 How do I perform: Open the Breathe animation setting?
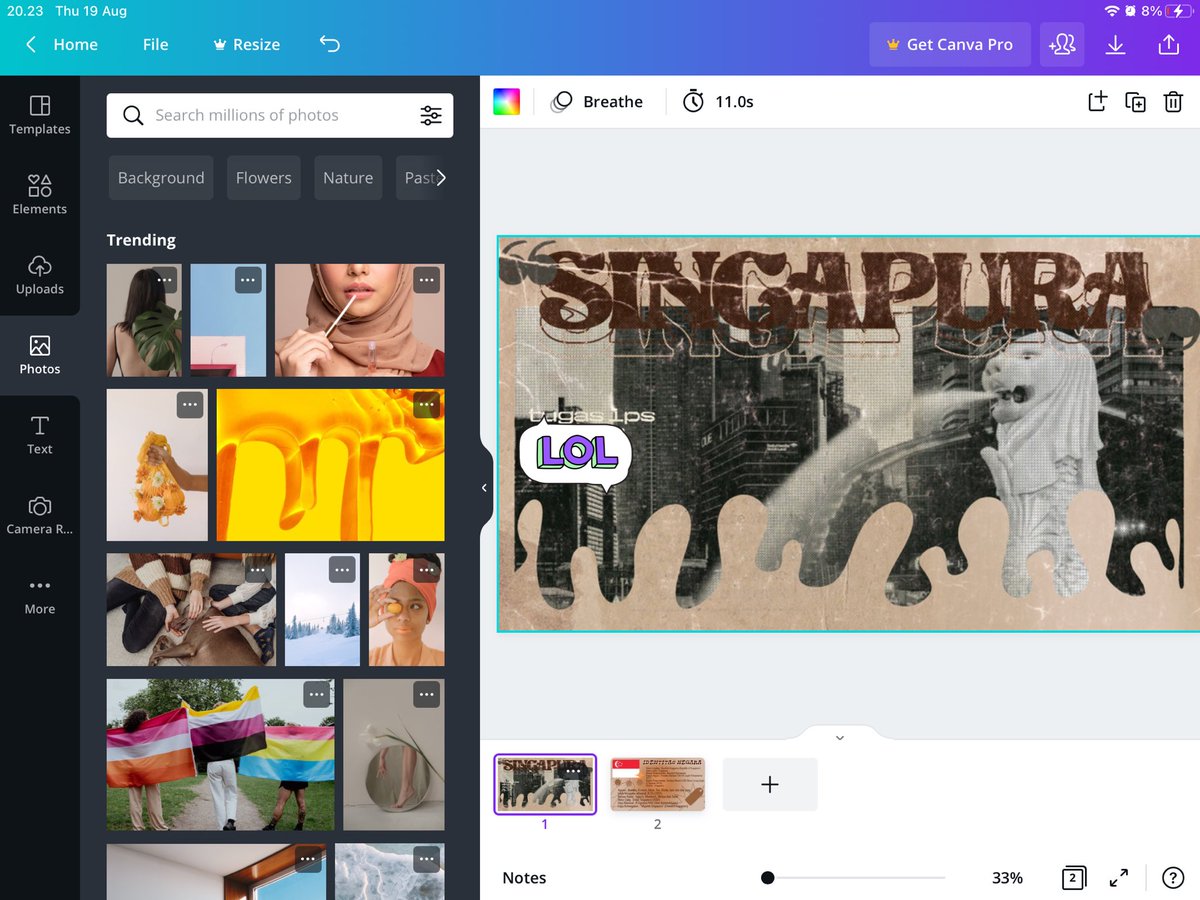click(597, 101)
